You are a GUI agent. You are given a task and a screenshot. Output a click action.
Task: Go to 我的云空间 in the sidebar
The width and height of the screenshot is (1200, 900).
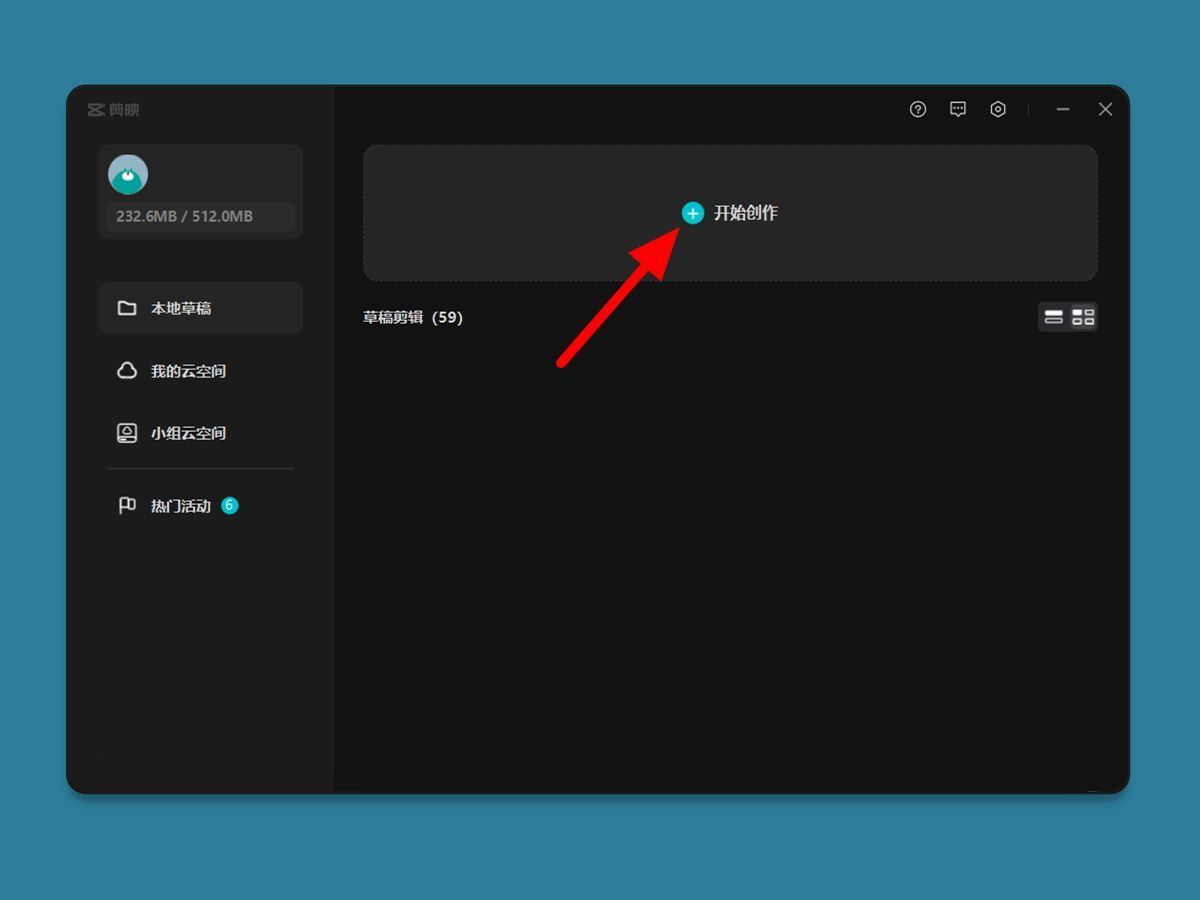(x=188, y=371)
